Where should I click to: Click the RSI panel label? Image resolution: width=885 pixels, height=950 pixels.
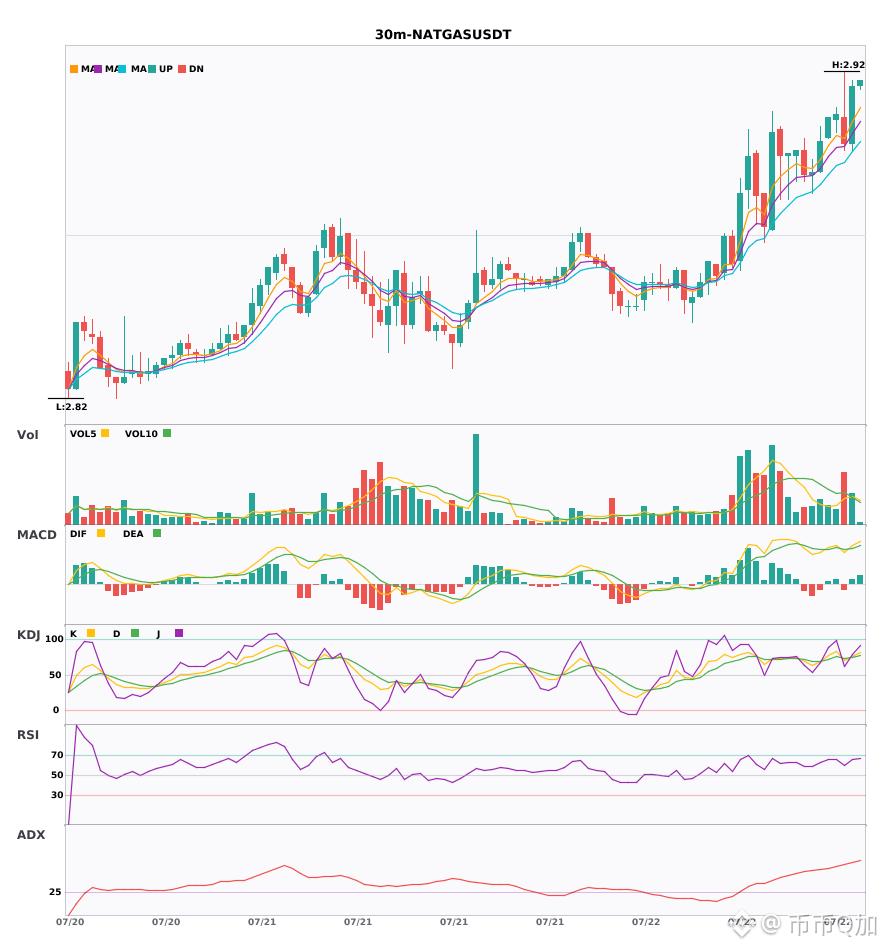(x=28, y=735)
